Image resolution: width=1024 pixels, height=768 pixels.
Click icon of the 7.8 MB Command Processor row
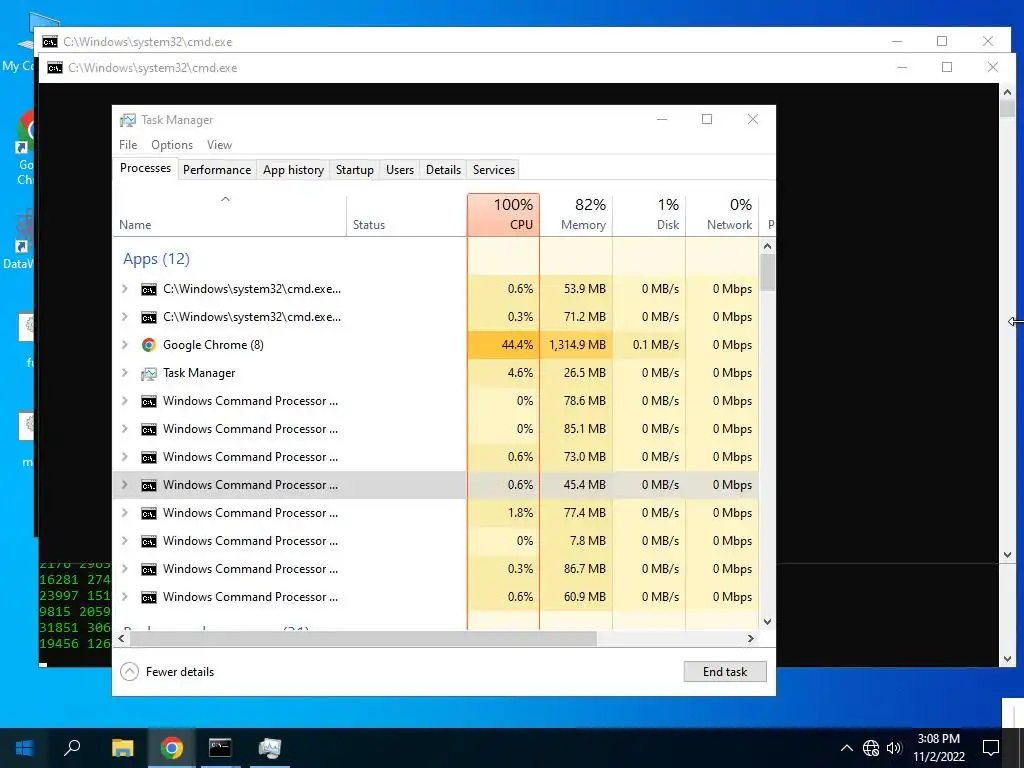(x=149, y=541)
